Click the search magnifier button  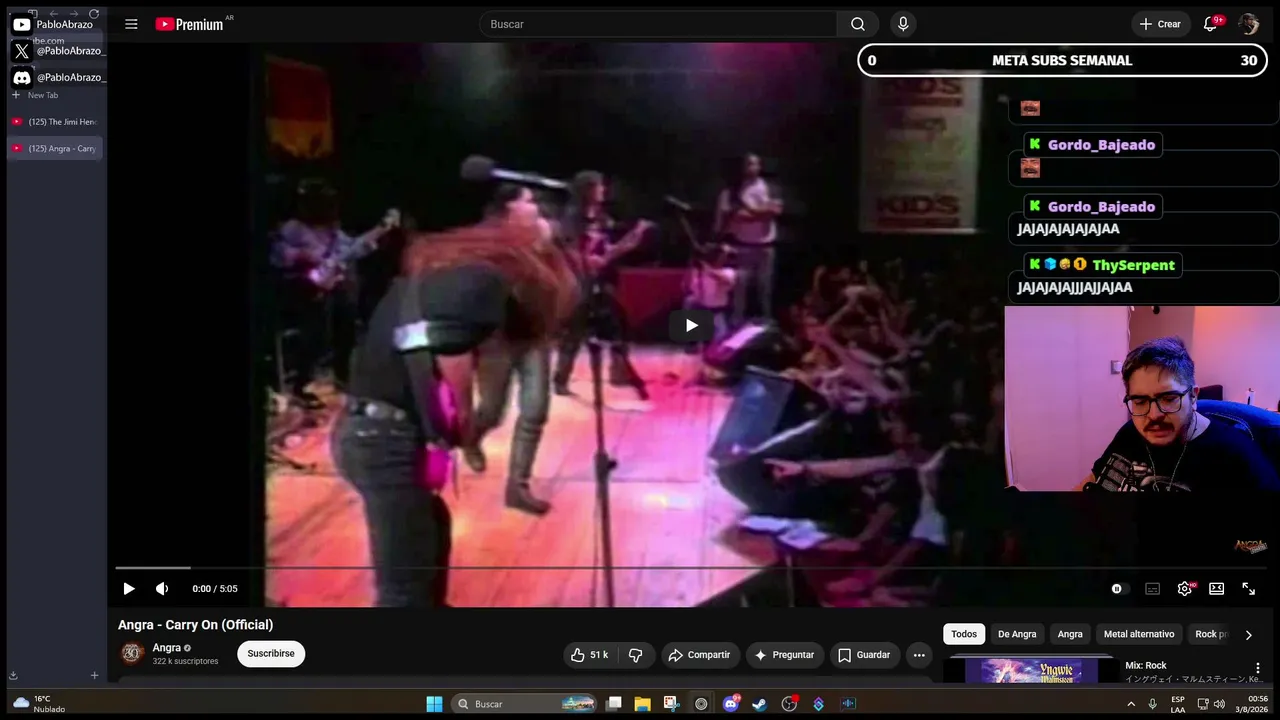point(858,24)
